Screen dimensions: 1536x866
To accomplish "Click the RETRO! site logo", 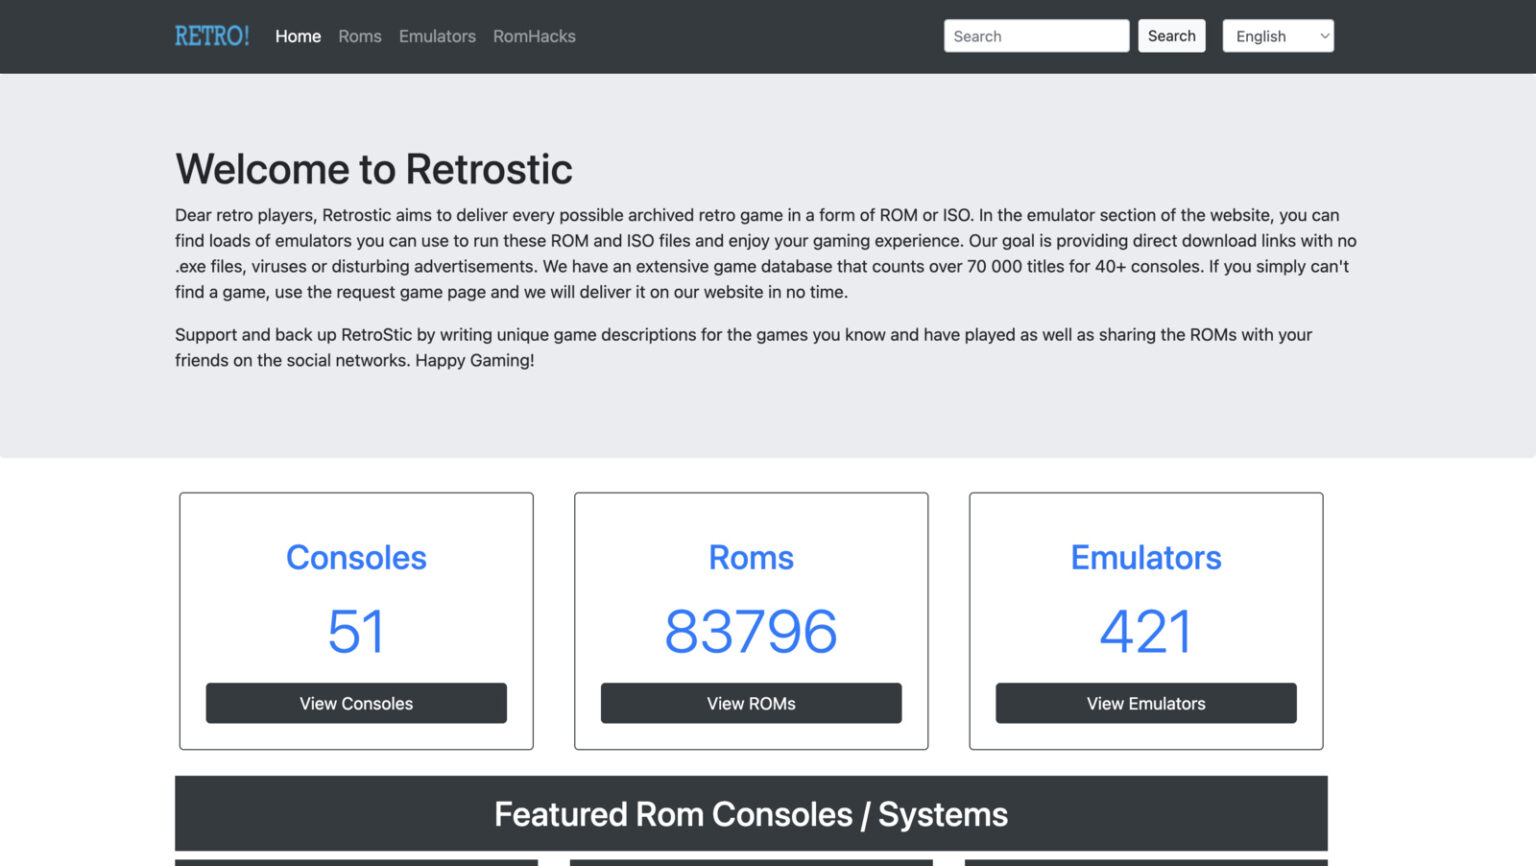I will pyautogui.click(x=212, y=36).
